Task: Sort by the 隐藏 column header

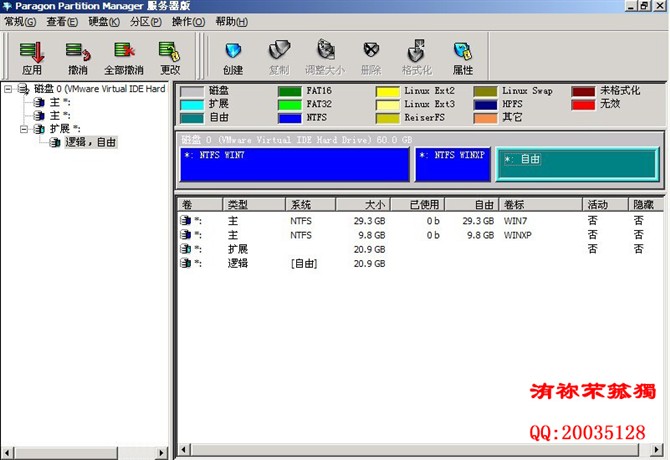Action: click(x=645, y=205)
